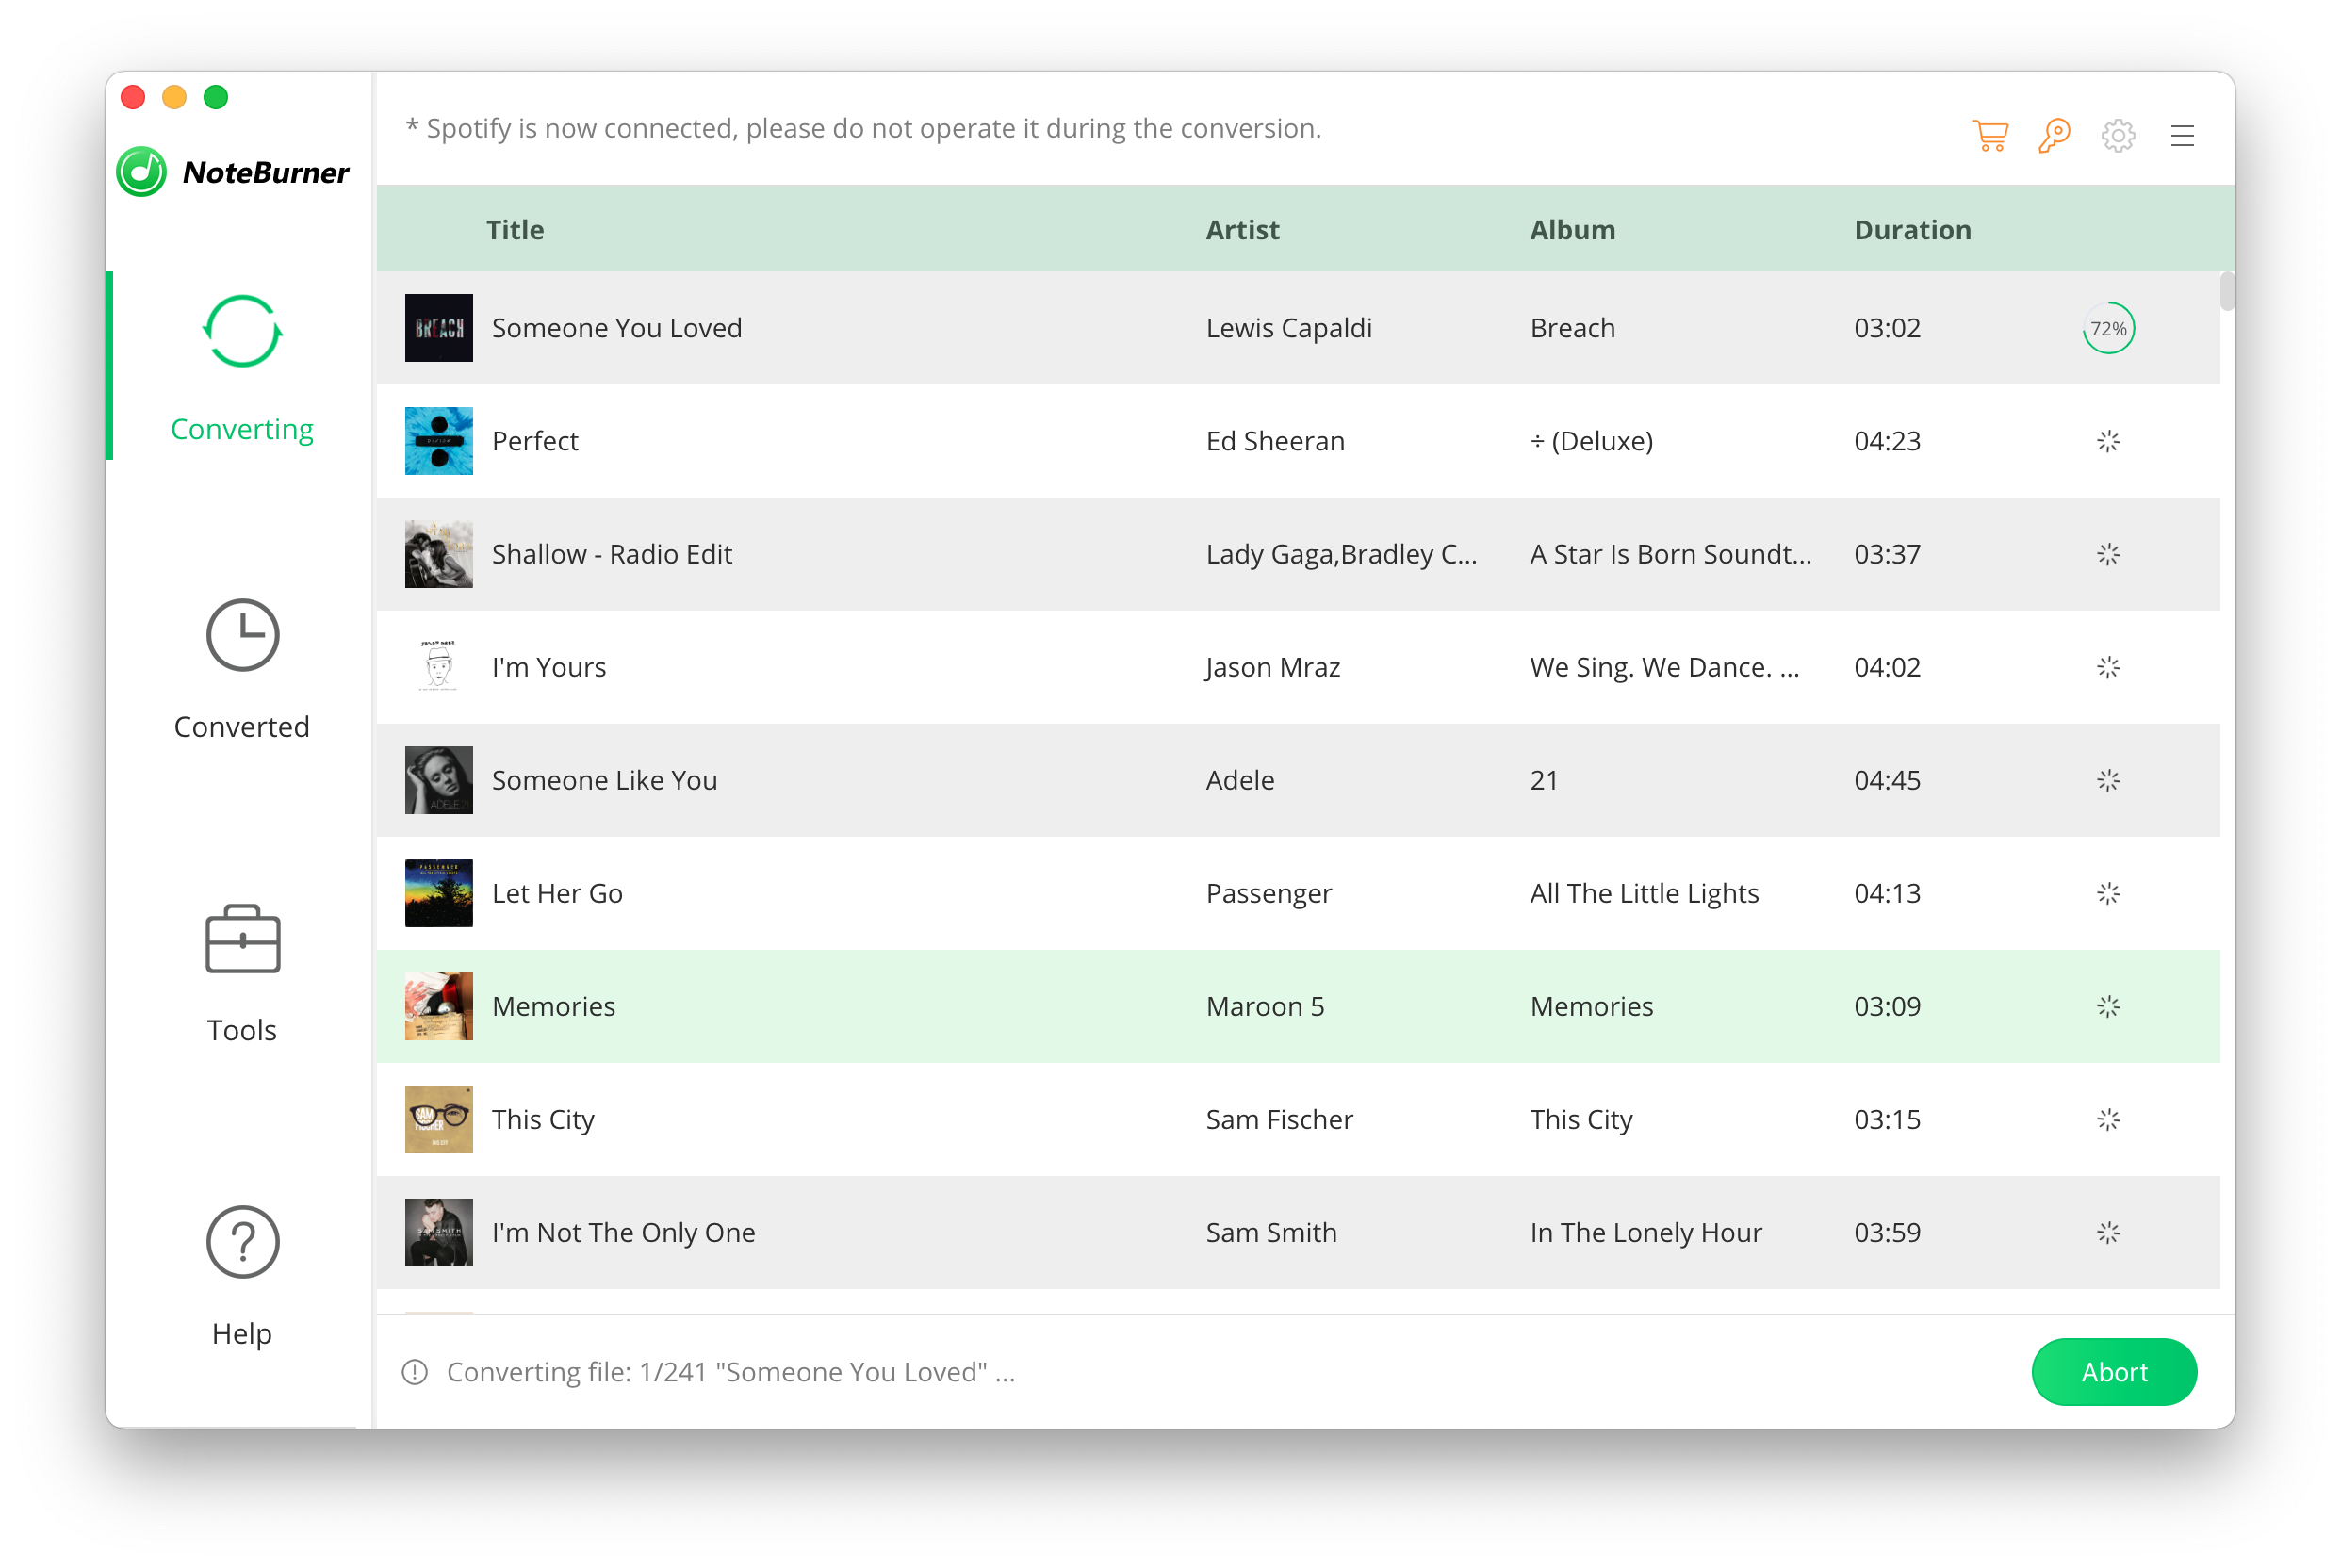Image resolution: width=2341 pixels, height=1568 pixels.
Task: Expand the Duration column header
Action: 1912,229
